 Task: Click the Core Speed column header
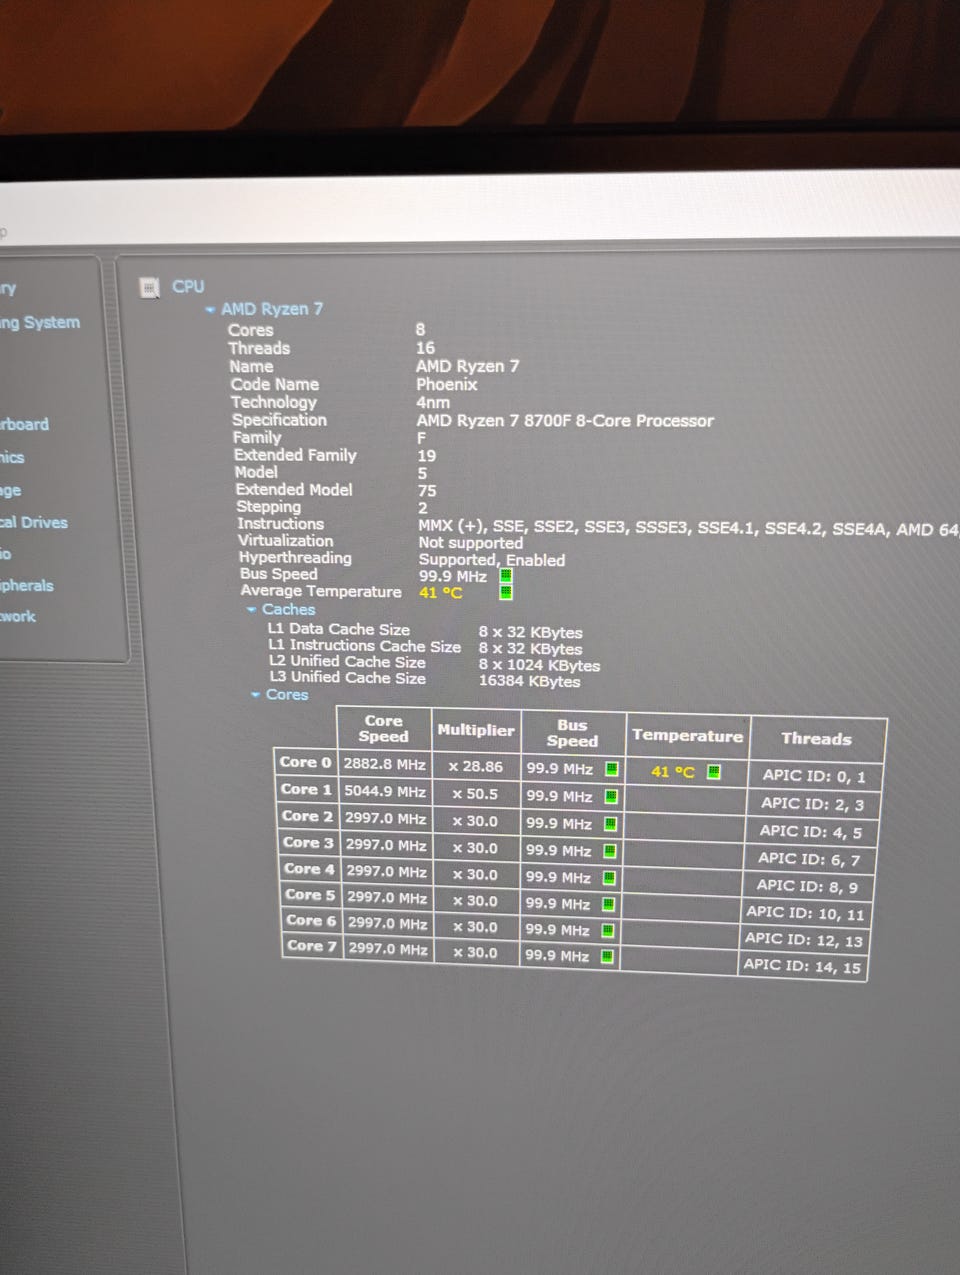(384, 728)
